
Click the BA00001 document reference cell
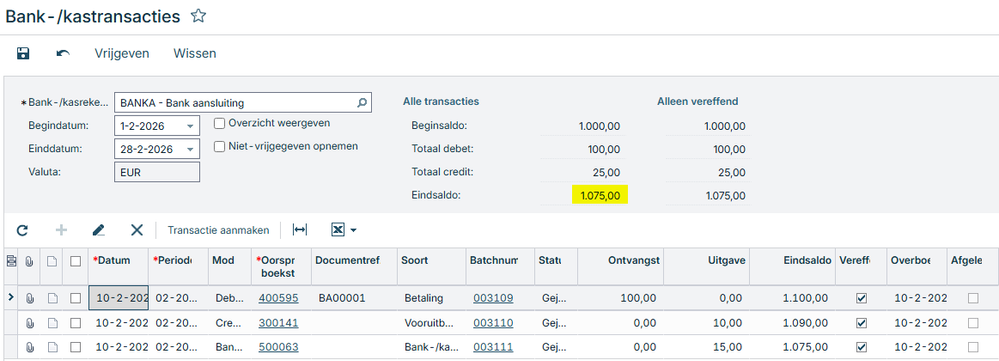(354, 298)
